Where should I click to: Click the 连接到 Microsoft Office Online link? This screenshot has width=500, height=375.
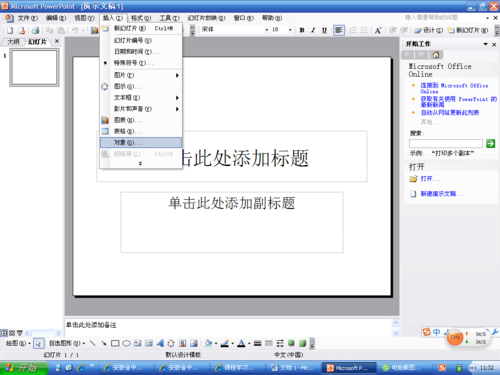coord(454,88)
